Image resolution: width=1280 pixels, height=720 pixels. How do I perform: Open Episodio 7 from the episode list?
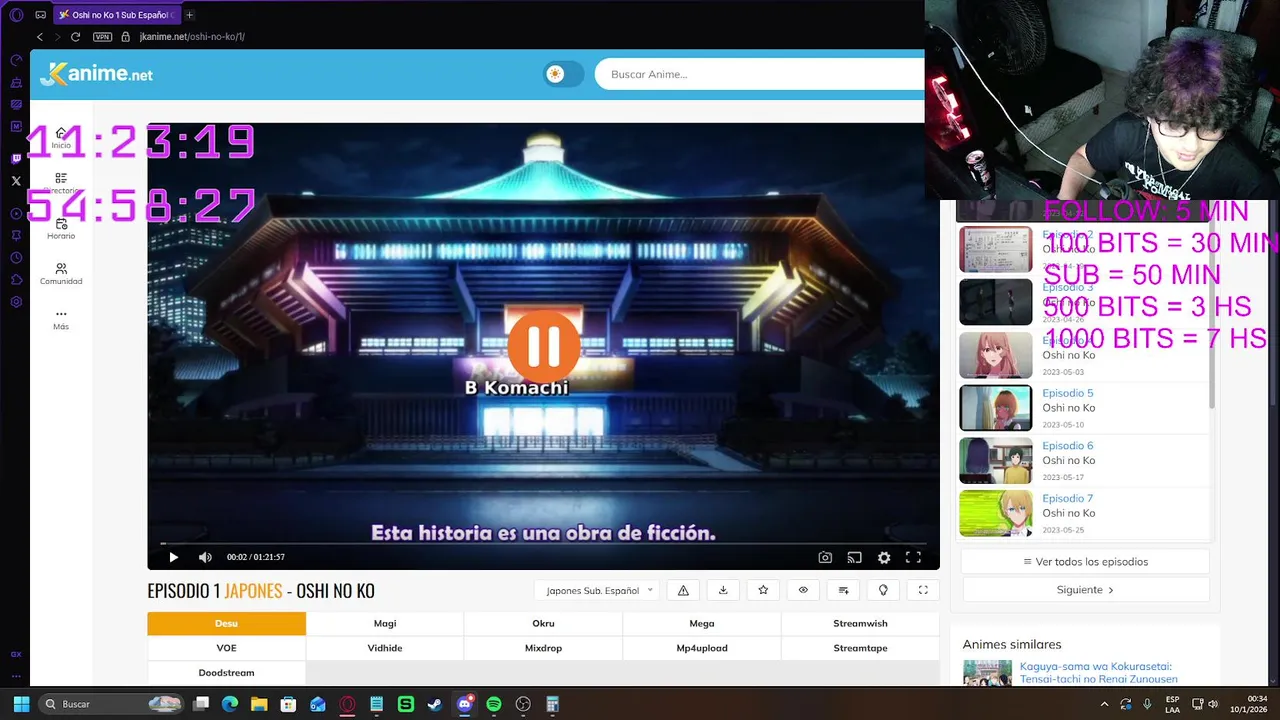pos(1067,498)
